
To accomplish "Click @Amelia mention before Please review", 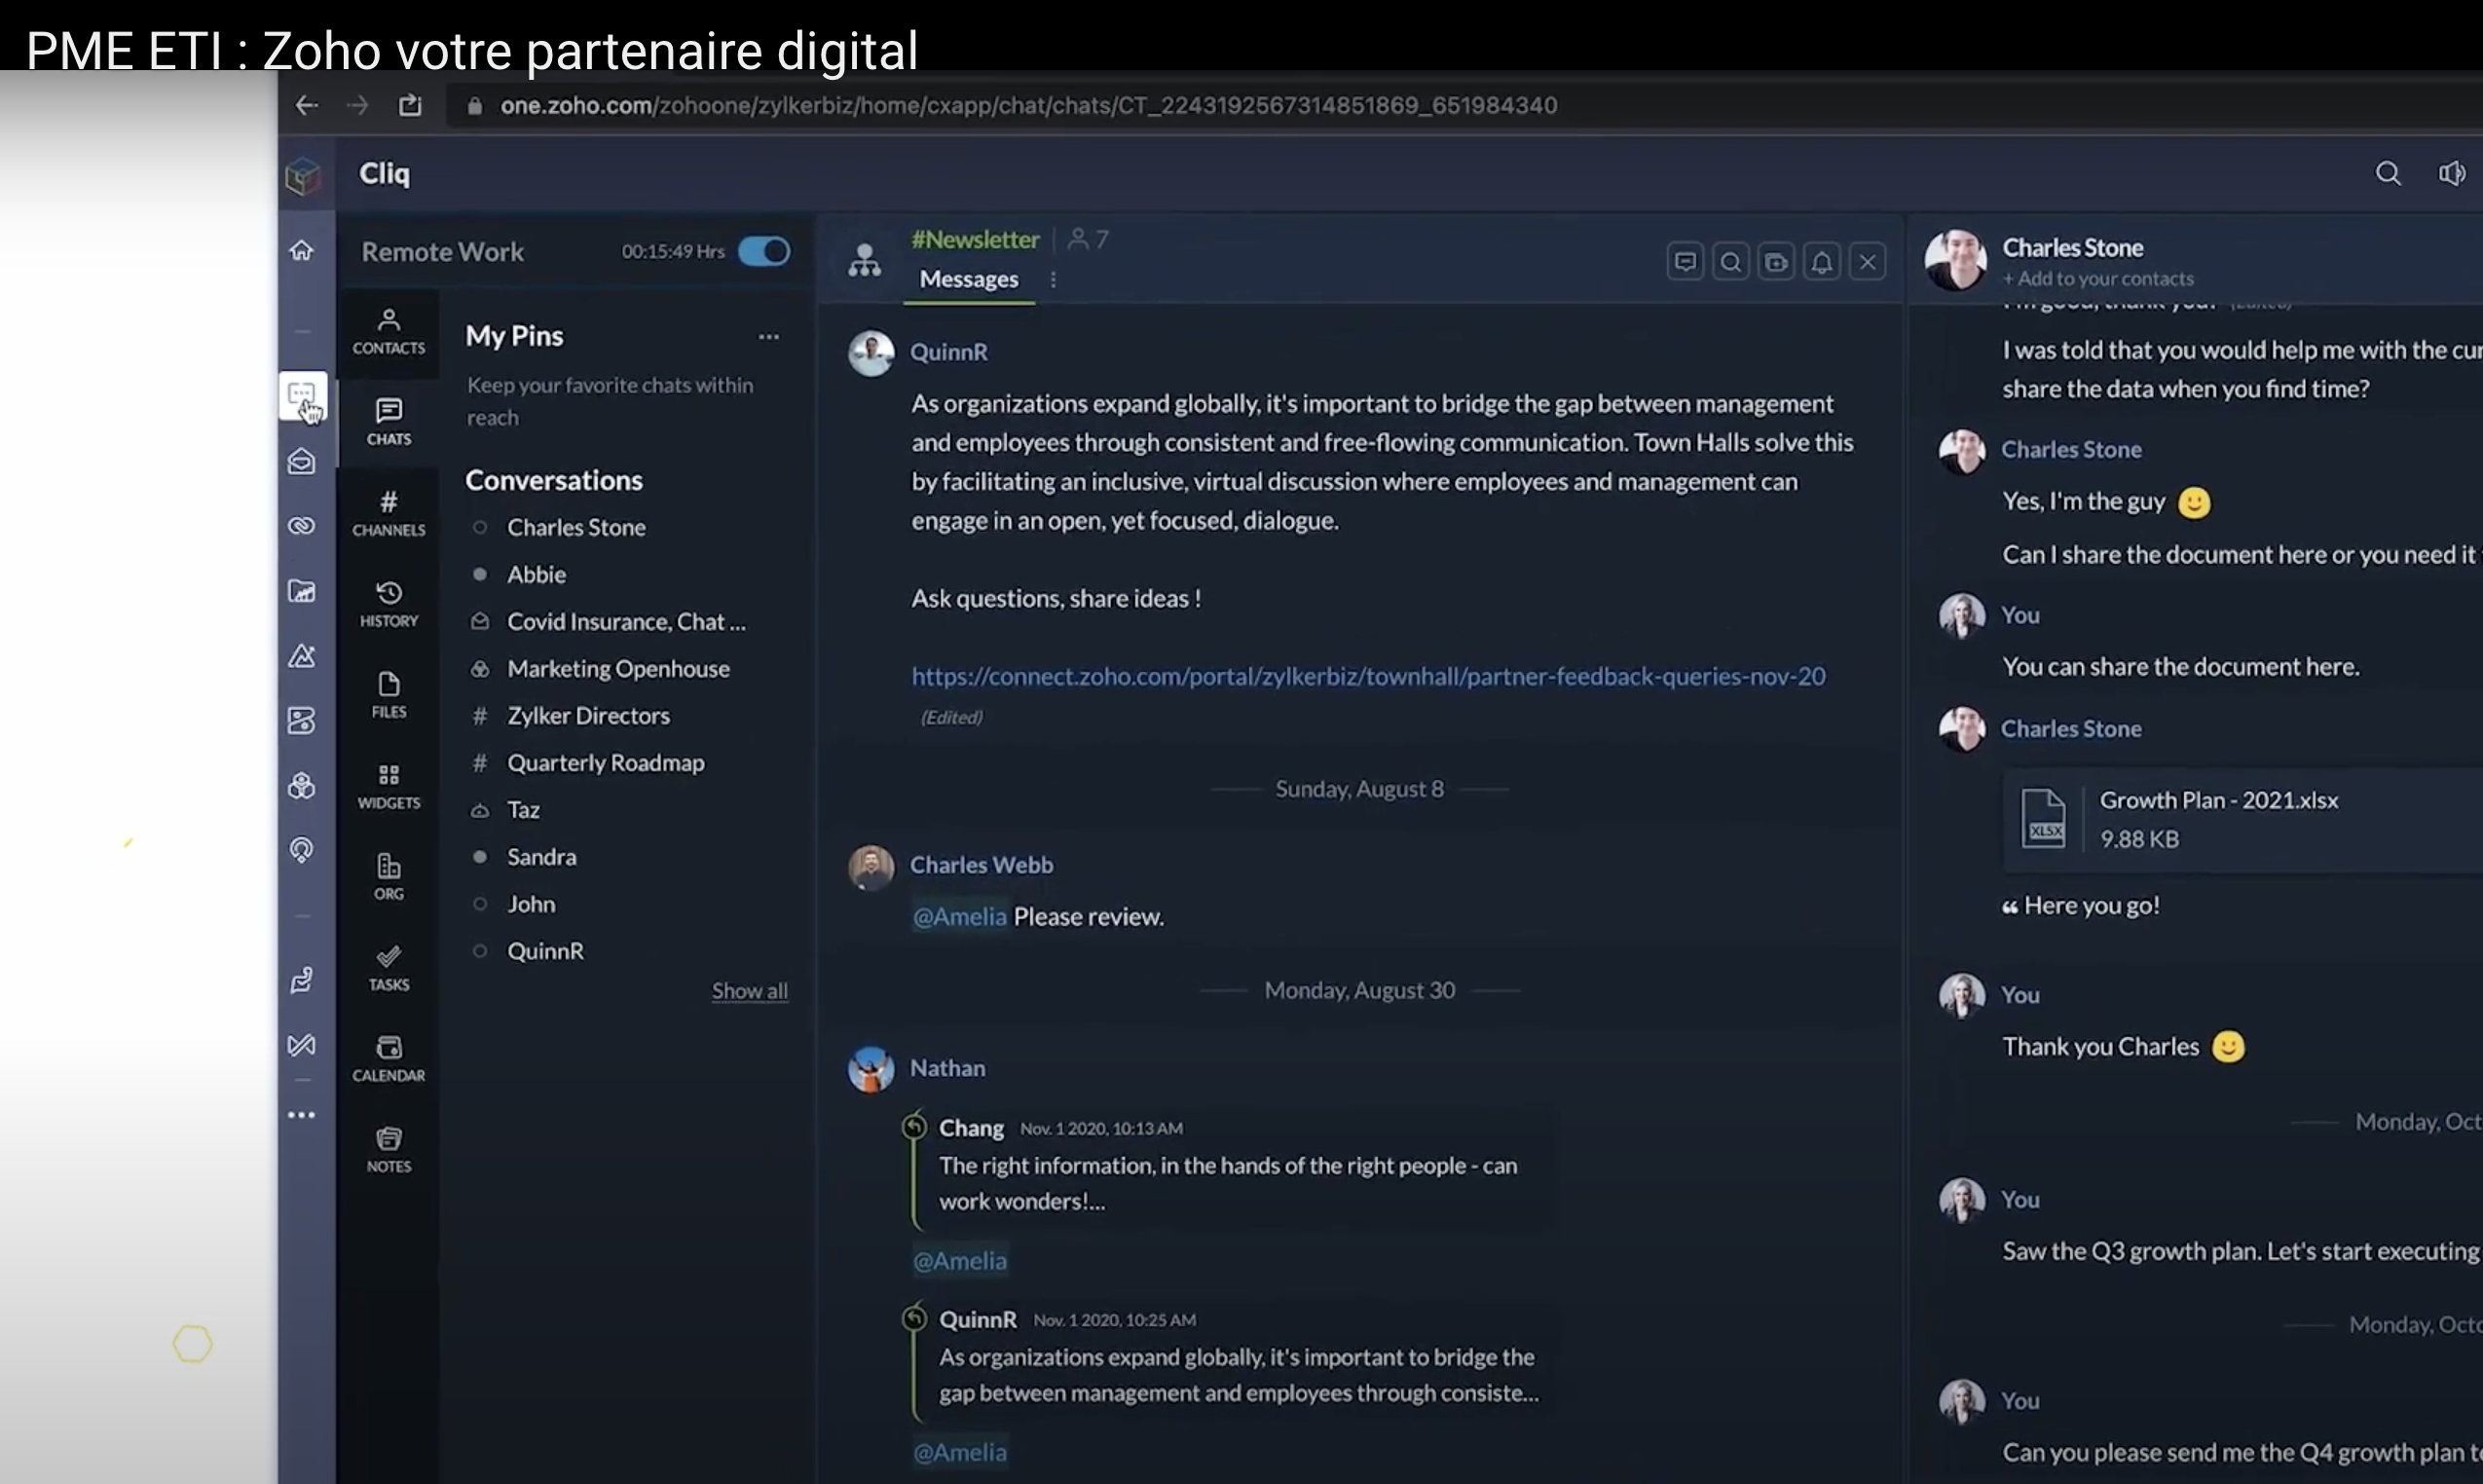I will (x=959, y=917).
